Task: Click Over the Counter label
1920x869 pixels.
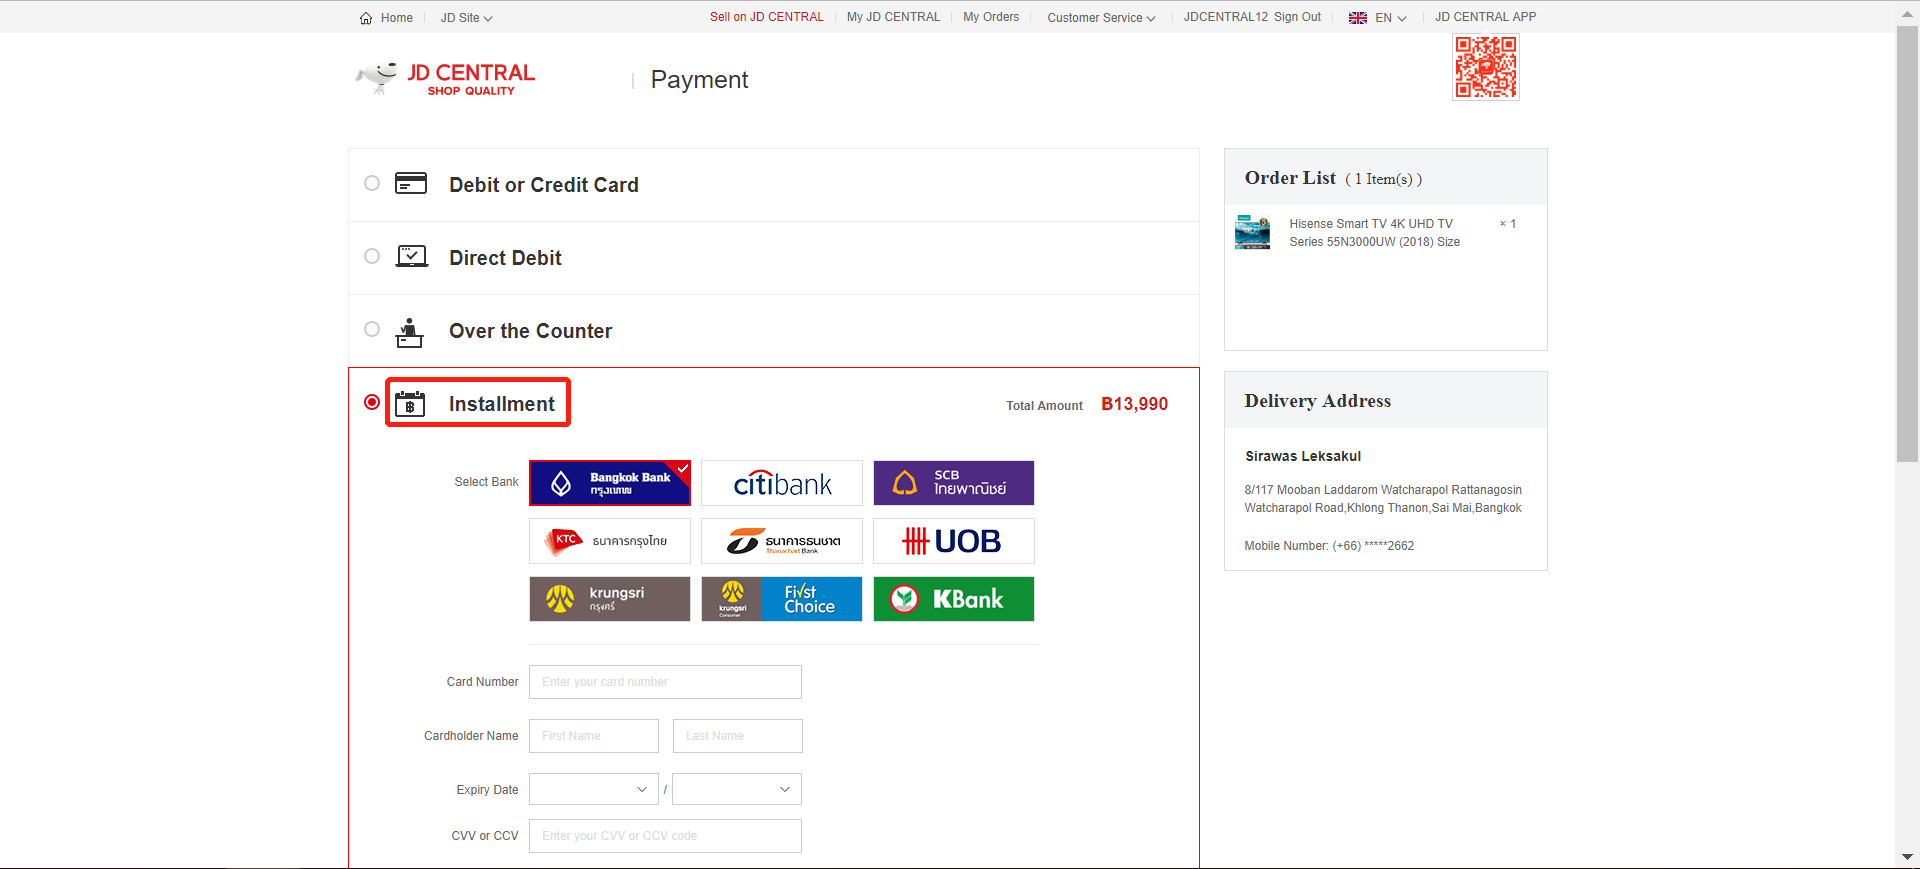Action: [530, 331]
